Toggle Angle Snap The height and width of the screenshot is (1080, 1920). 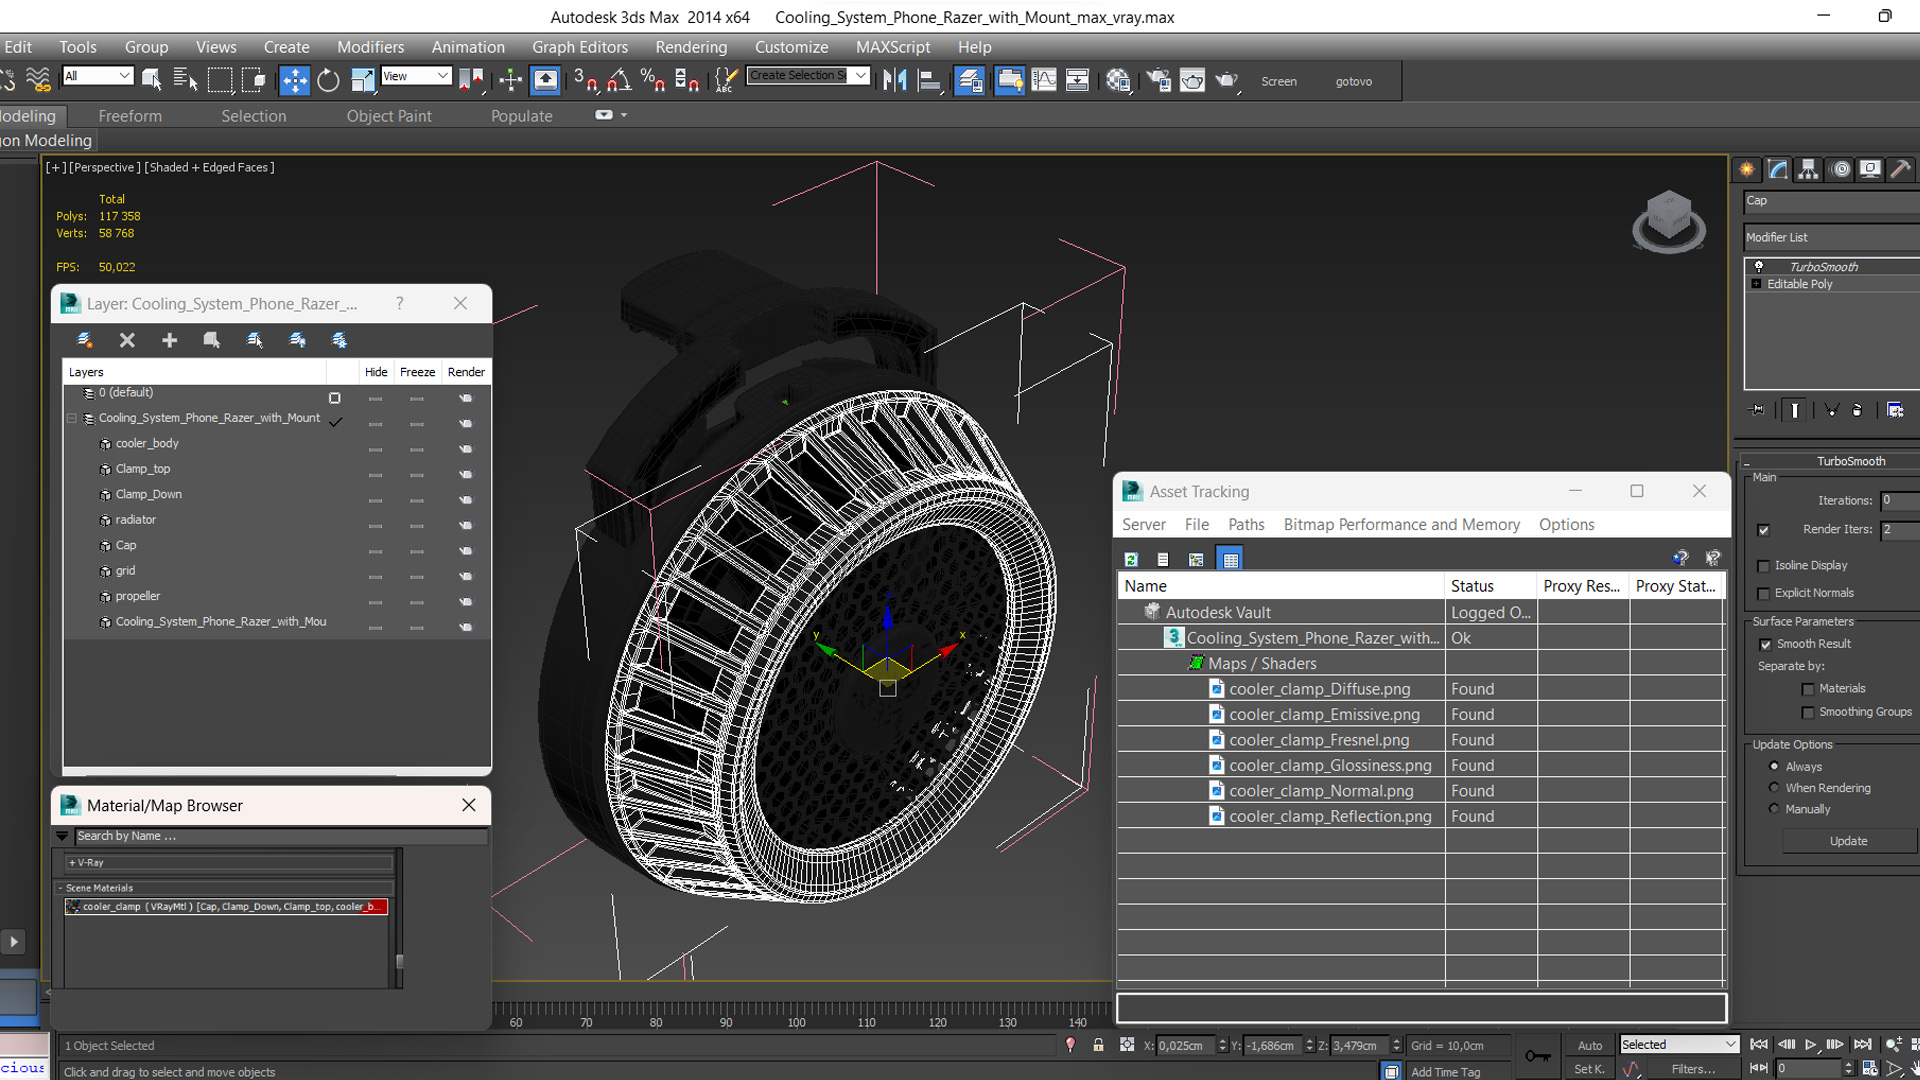pyautogui.click(x=619, y=80)
